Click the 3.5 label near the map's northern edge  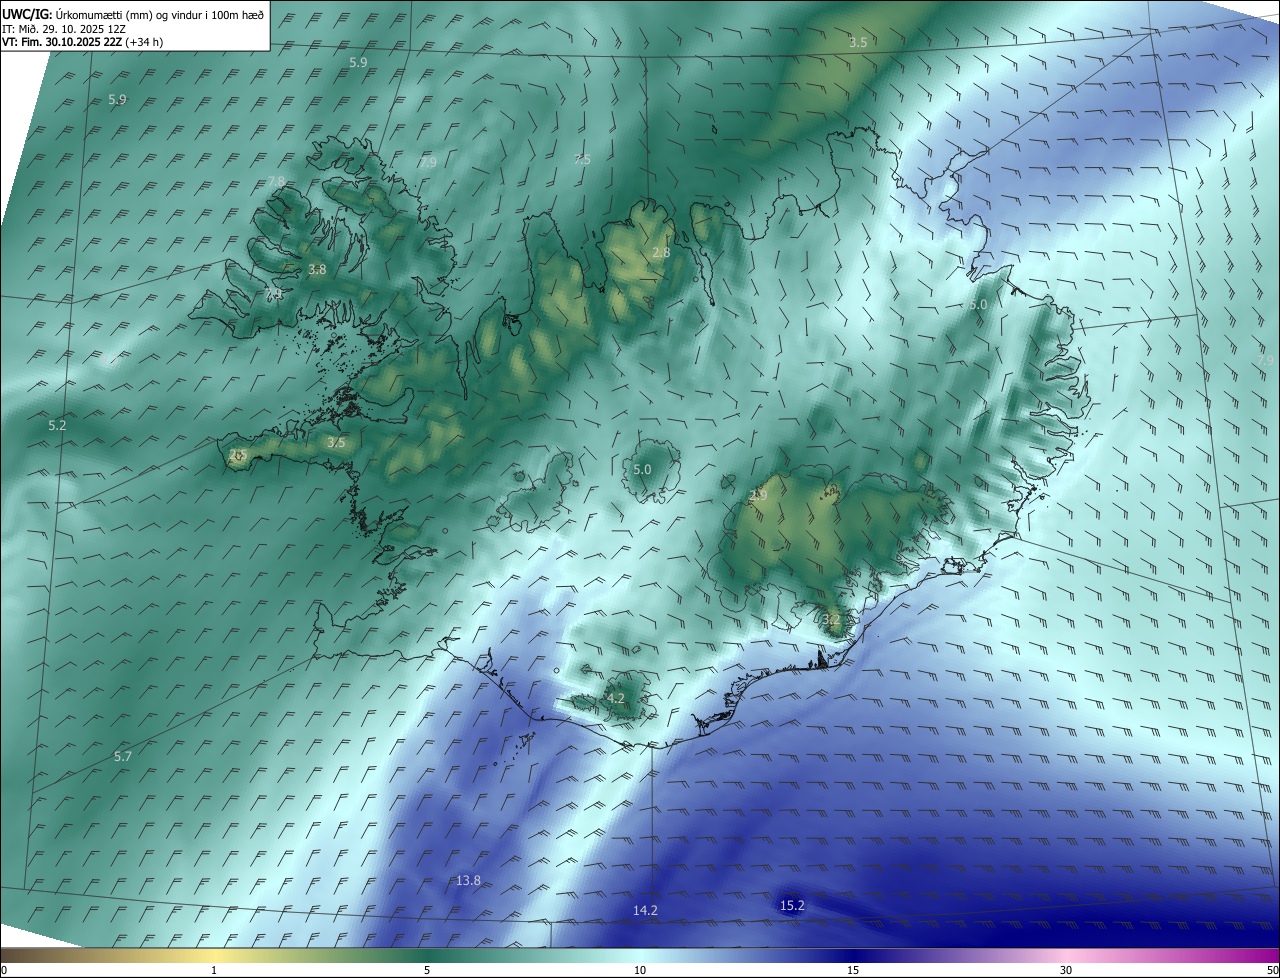(858, 42)
